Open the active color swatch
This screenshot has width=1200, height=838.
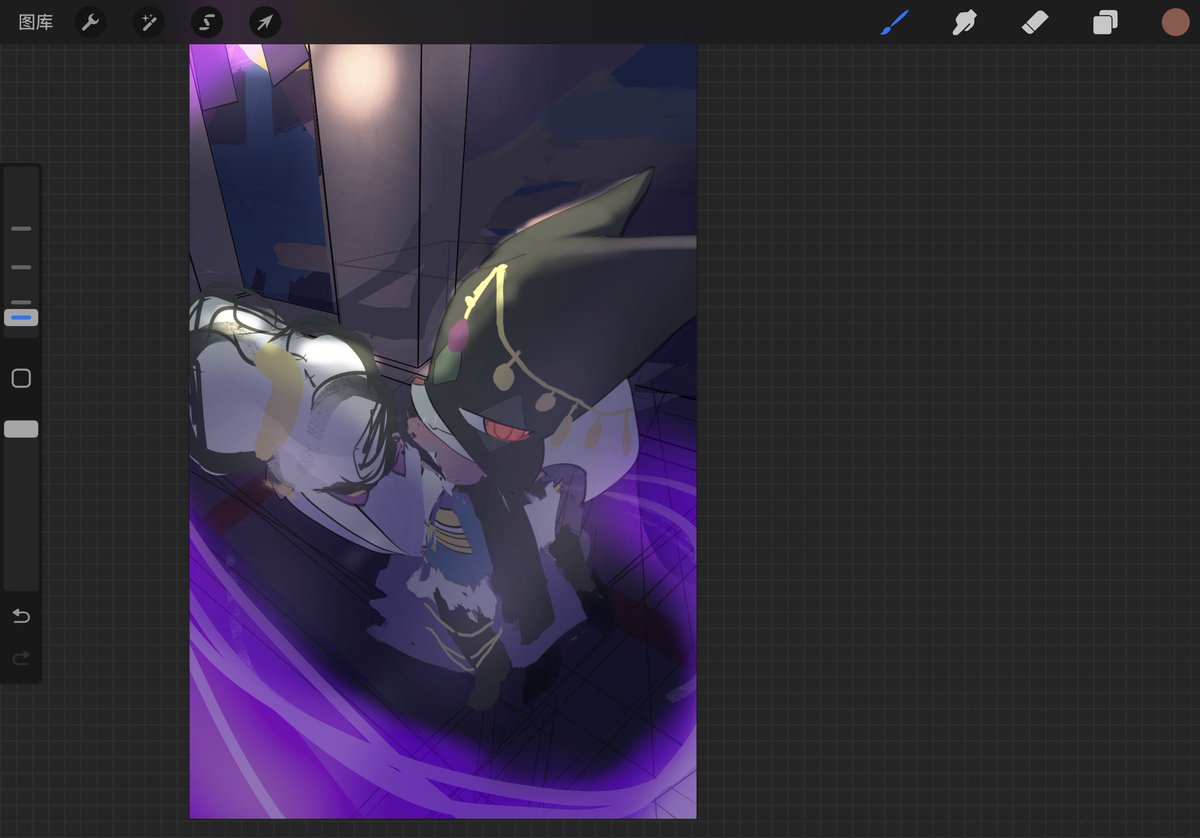pos(1175,22)
